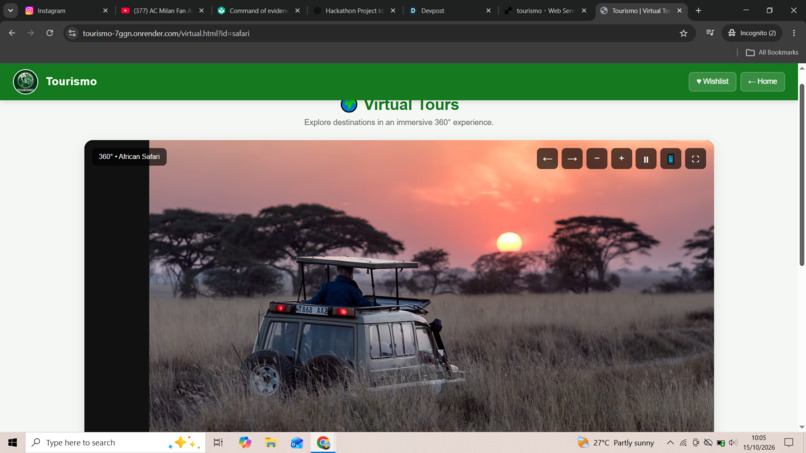This screenshot has height=453, width=806.
Task: Close the Devpost tab
Action: click(488, 10)
